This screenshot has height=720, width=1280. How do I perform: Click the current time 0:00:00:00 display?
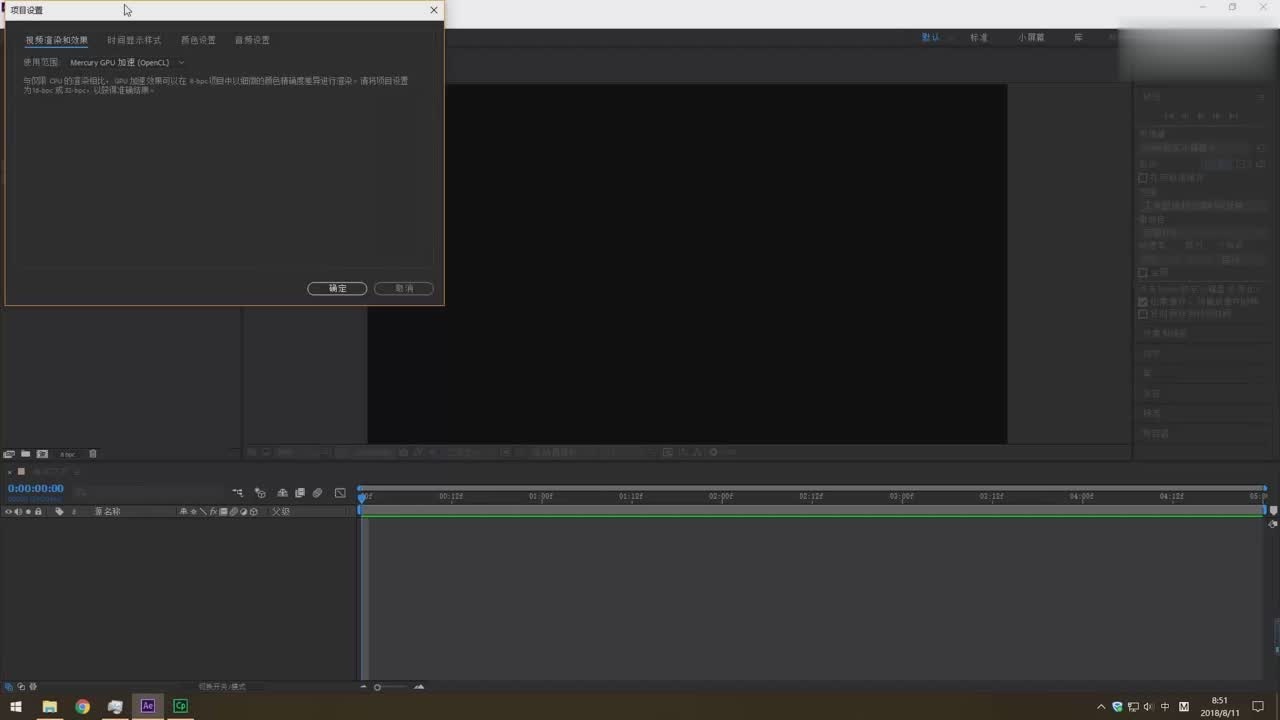[x=36, y=489]
